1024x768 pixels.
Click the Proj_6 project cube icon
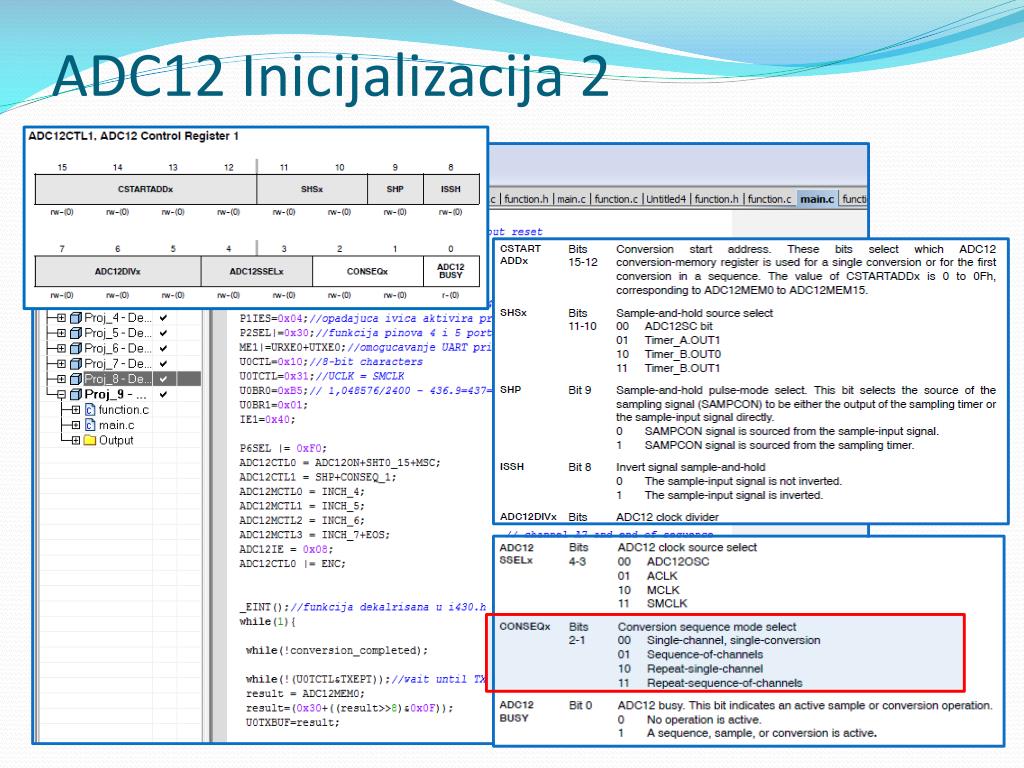(76, 348)
